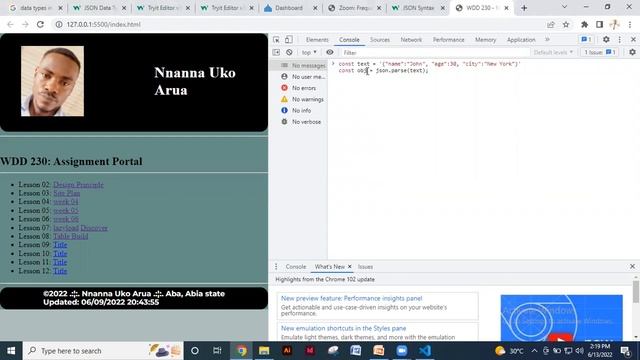Toggle the live expression eye icon
The image size is (640, 360).
point(329,52)
